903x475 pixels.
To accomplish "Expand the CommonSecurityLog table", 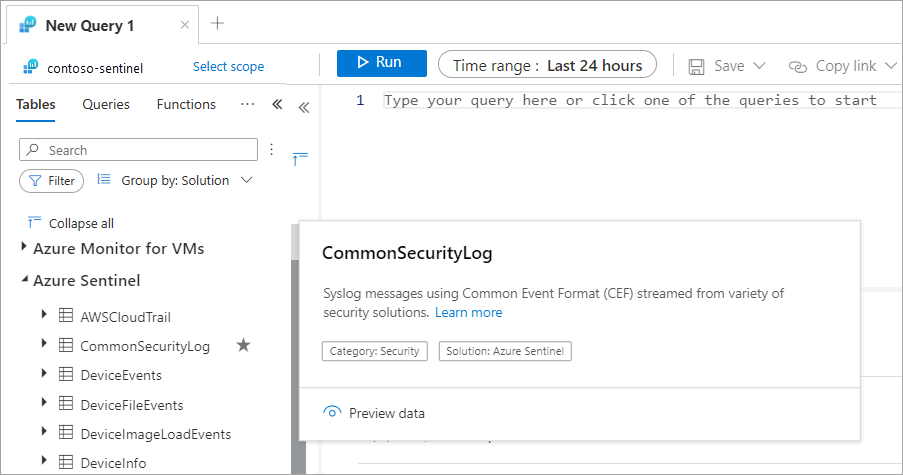I will pos(44,344).
